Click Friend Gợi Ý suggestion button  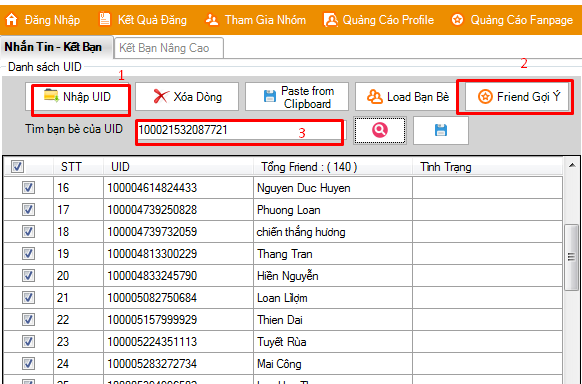(517, 97)
